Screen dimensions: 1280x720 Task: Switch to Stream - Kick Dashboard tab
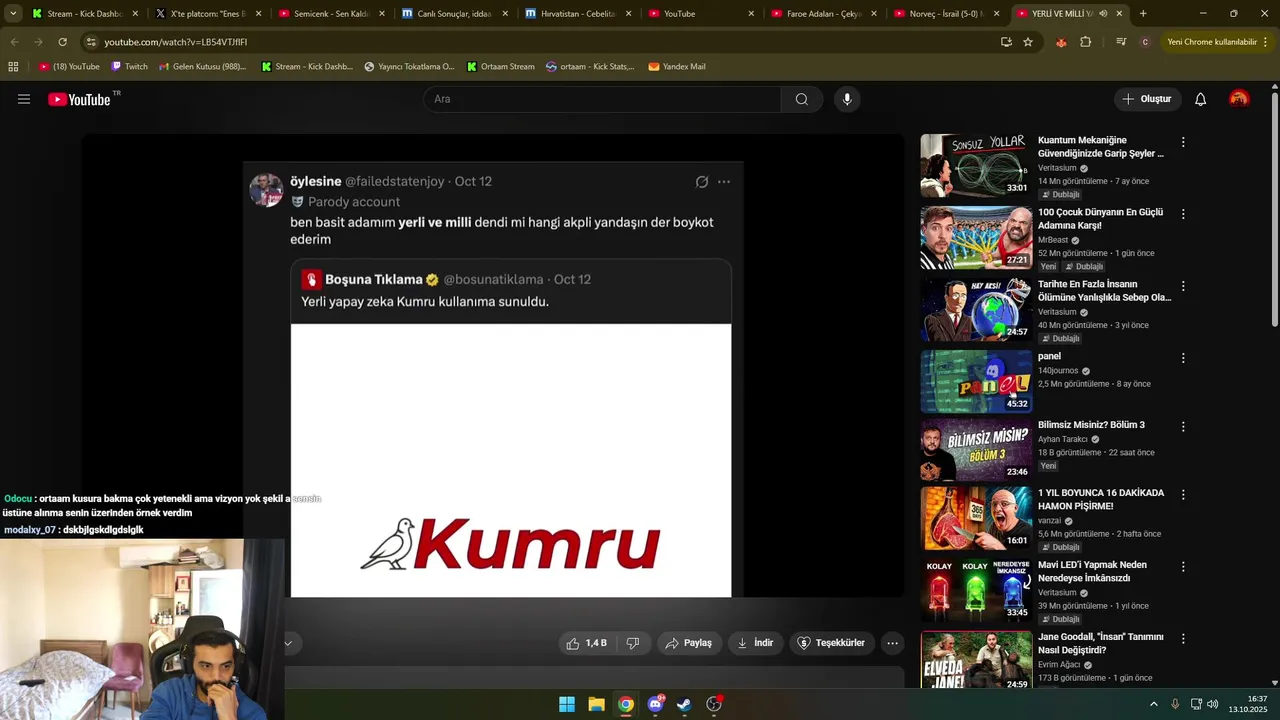point(85,14)
